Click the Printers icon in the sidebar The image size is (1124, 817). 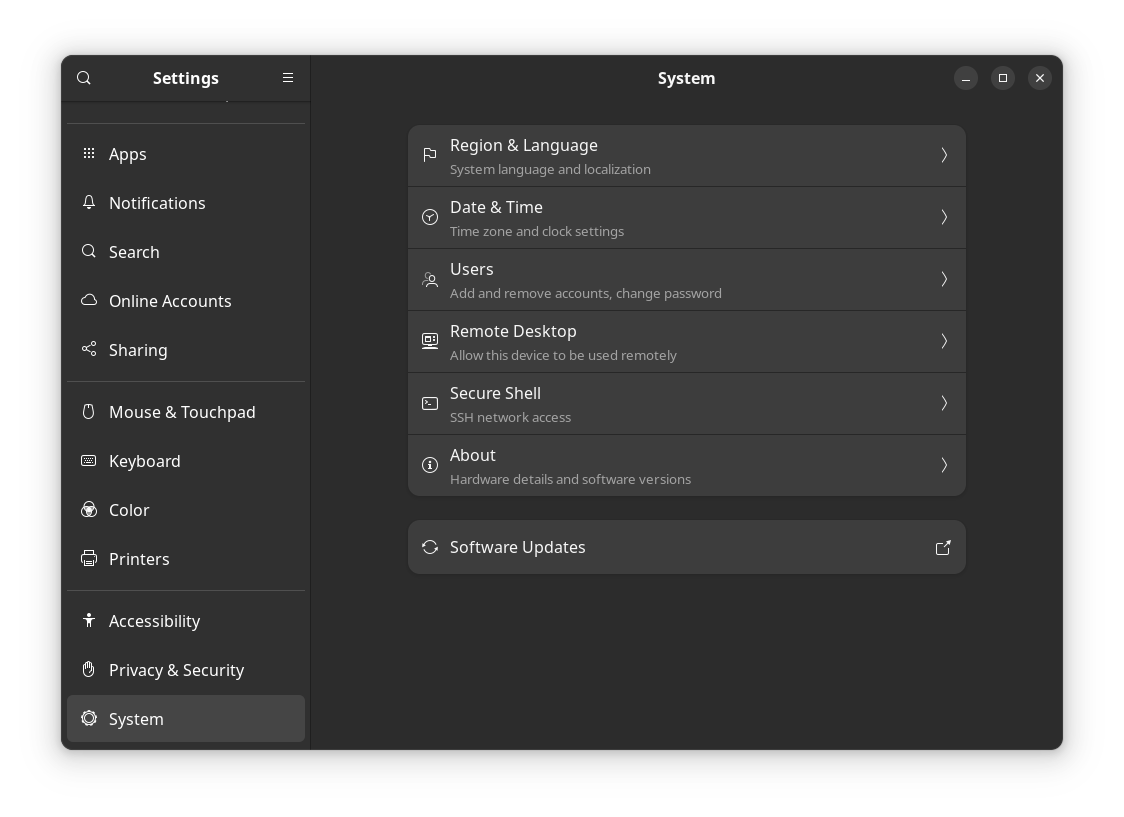88,559
